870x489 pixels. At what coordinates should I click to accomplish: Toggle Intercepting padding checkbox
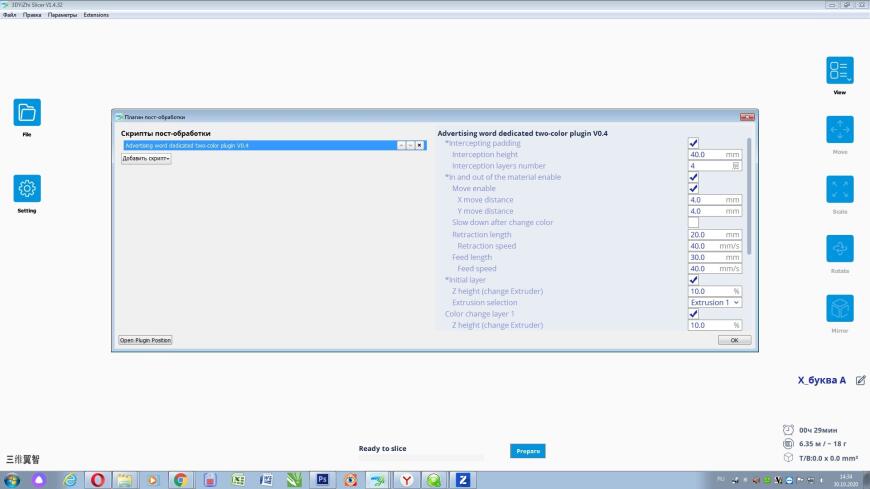693,143
